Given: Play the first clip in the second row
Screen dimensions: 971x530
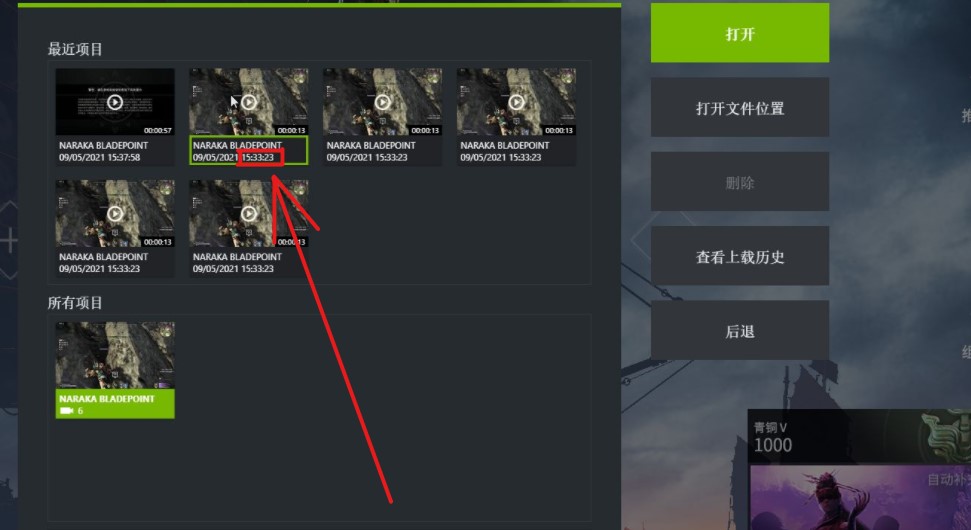Looking at the screenshot, I should point(115,214).
